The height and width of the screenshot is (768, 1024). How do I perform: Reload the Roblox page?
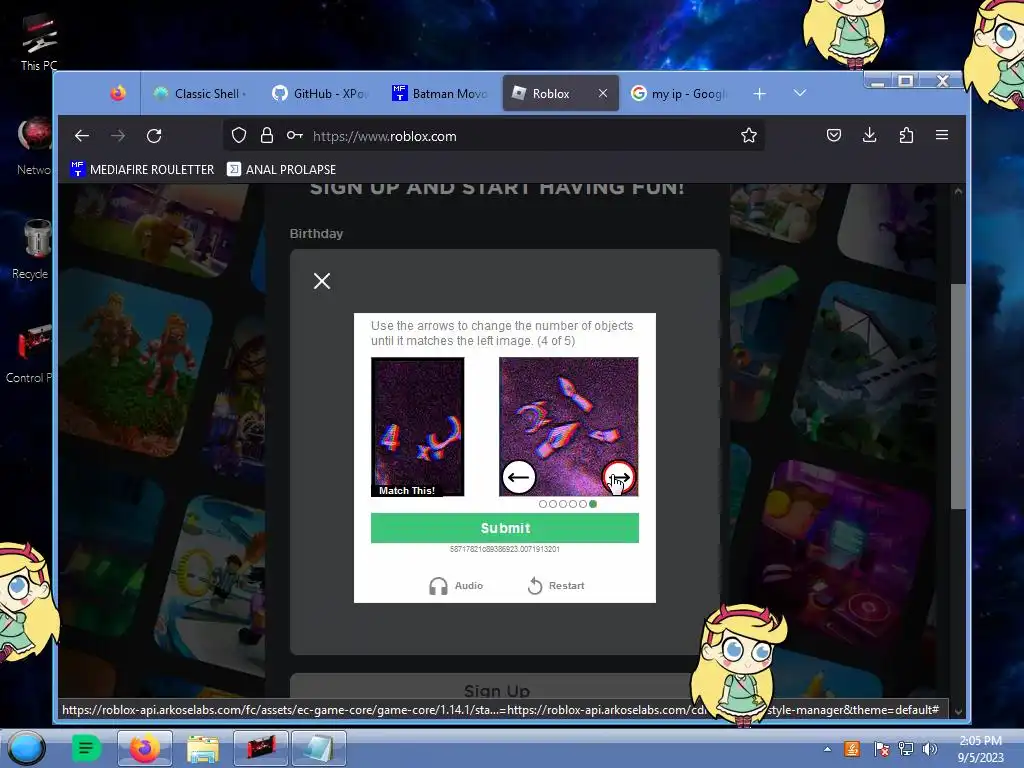click(x=154, y=136)
